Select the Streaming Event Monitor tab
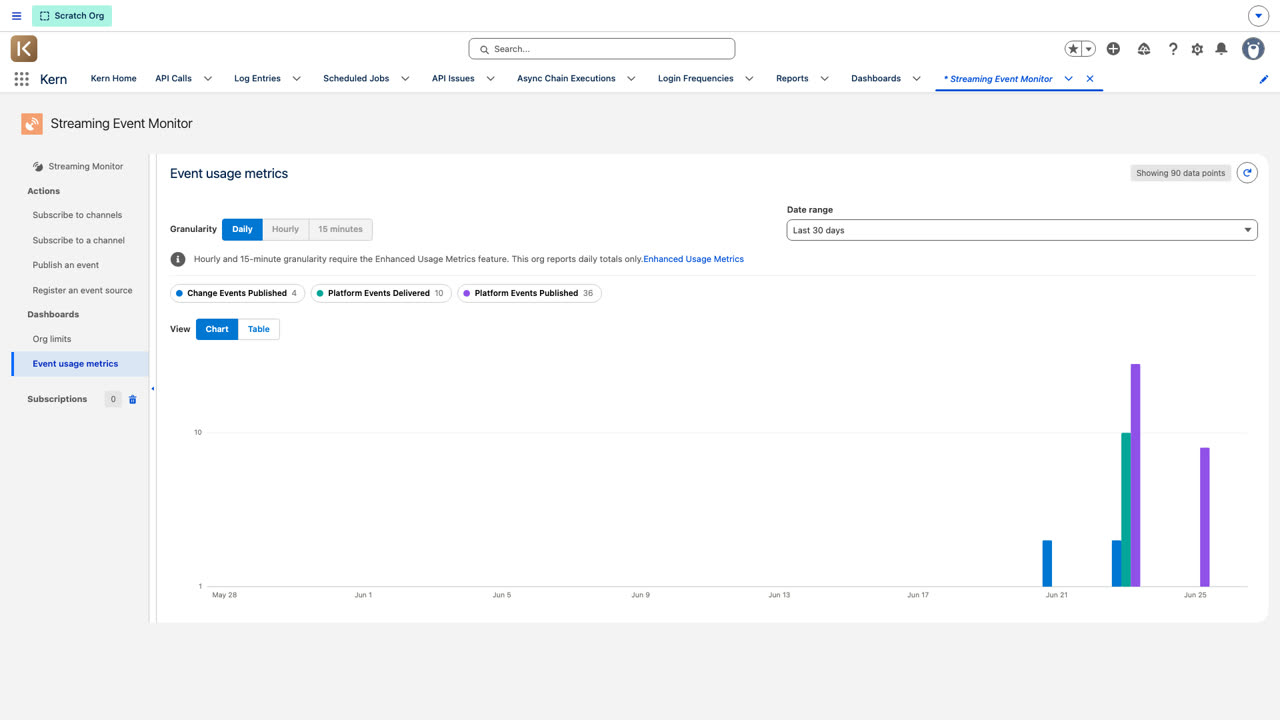Image resolution: width=1280 pixels, height=720 pixels. (998, 78)
